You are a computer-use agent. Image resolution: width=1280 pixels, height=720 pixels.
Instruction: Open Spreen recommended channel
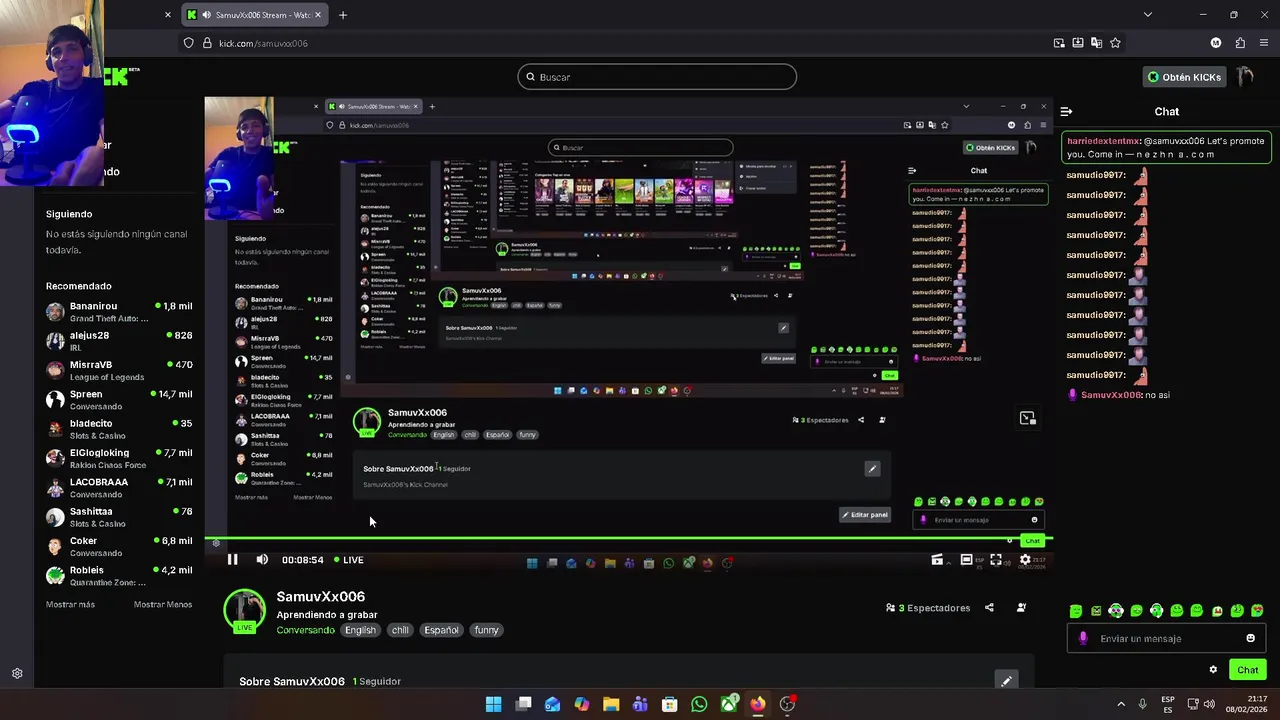pyautogui.click(x=119, y=400)
